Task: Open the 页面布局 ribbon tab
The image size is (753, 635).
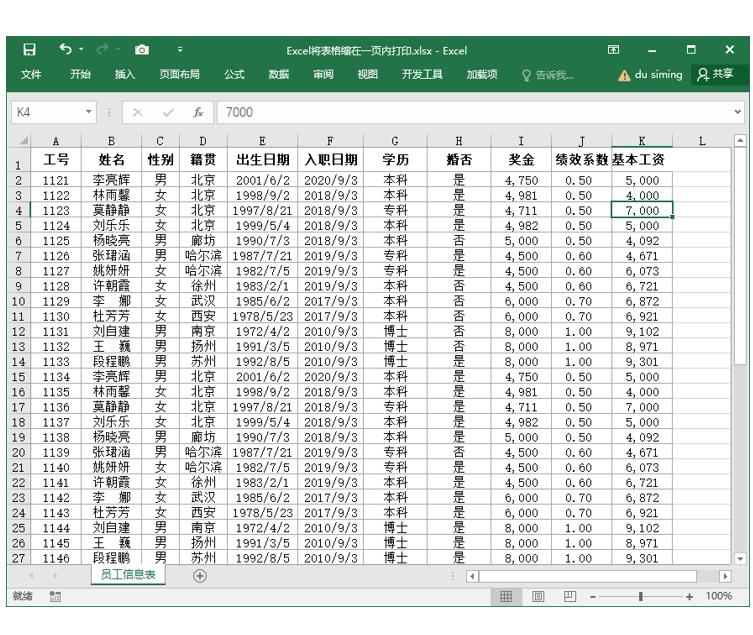Action: pyautogui.click(x=180, y=74)
